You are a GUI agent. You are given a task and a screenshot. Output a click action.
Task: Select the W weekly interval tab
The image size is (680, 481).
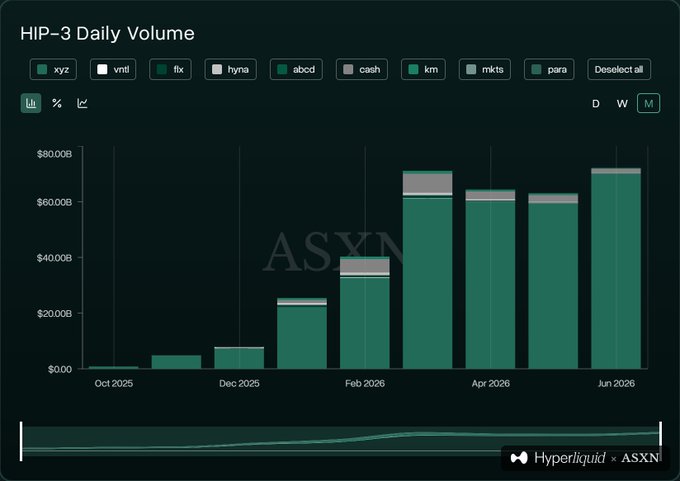coord(622,104)
